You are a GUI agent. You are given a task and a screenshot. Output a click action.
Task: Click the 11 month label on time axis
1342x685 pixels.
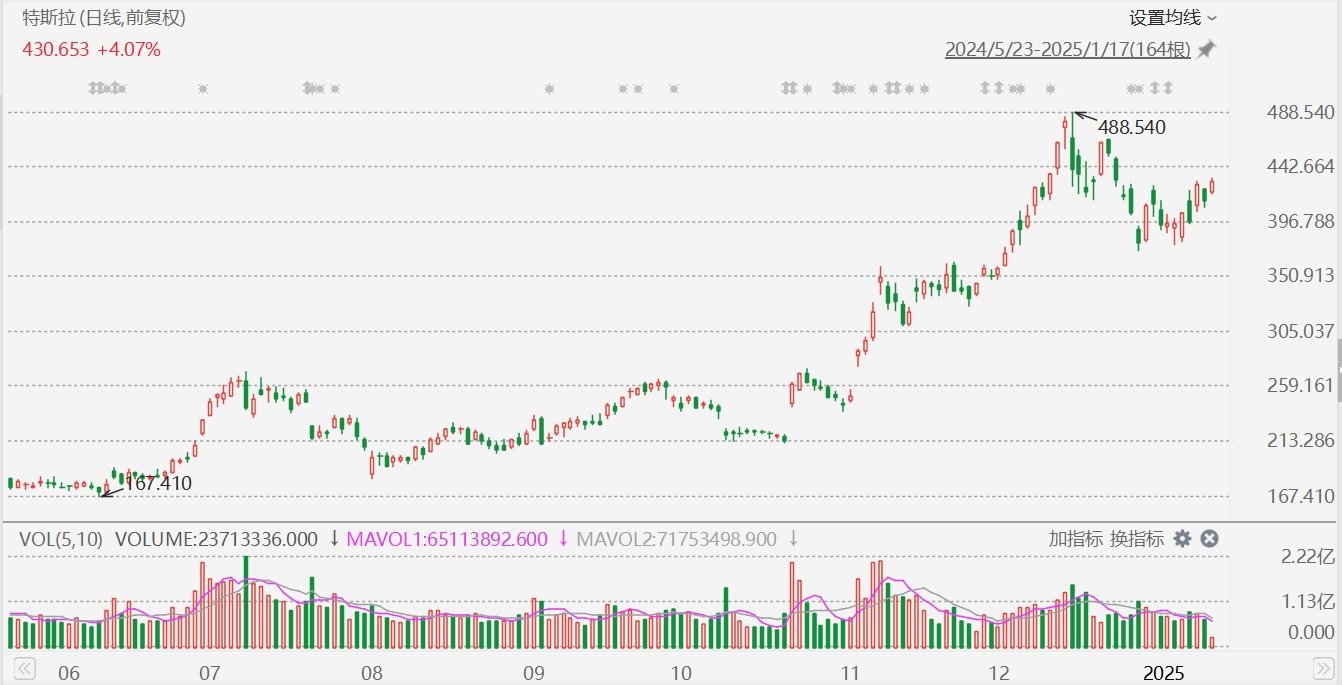coord(849,672)
